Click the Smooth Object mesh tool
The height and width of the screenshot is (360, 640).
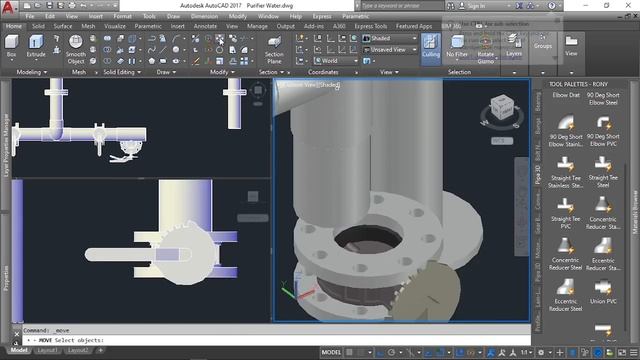[x=76, y=49]
